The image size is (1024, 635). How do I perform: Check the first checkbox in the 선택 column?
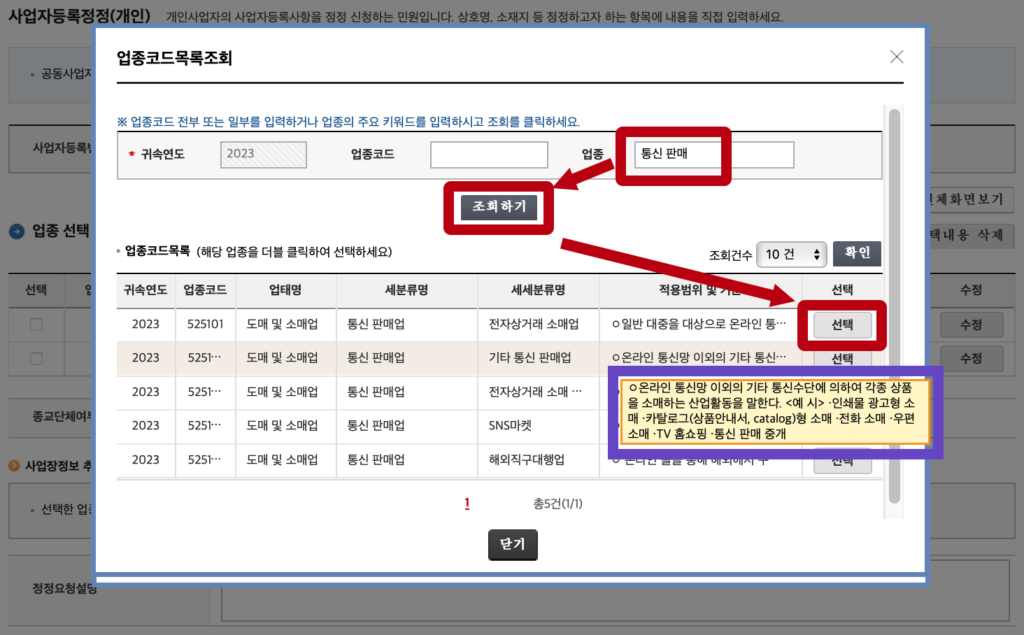point(36,325)
